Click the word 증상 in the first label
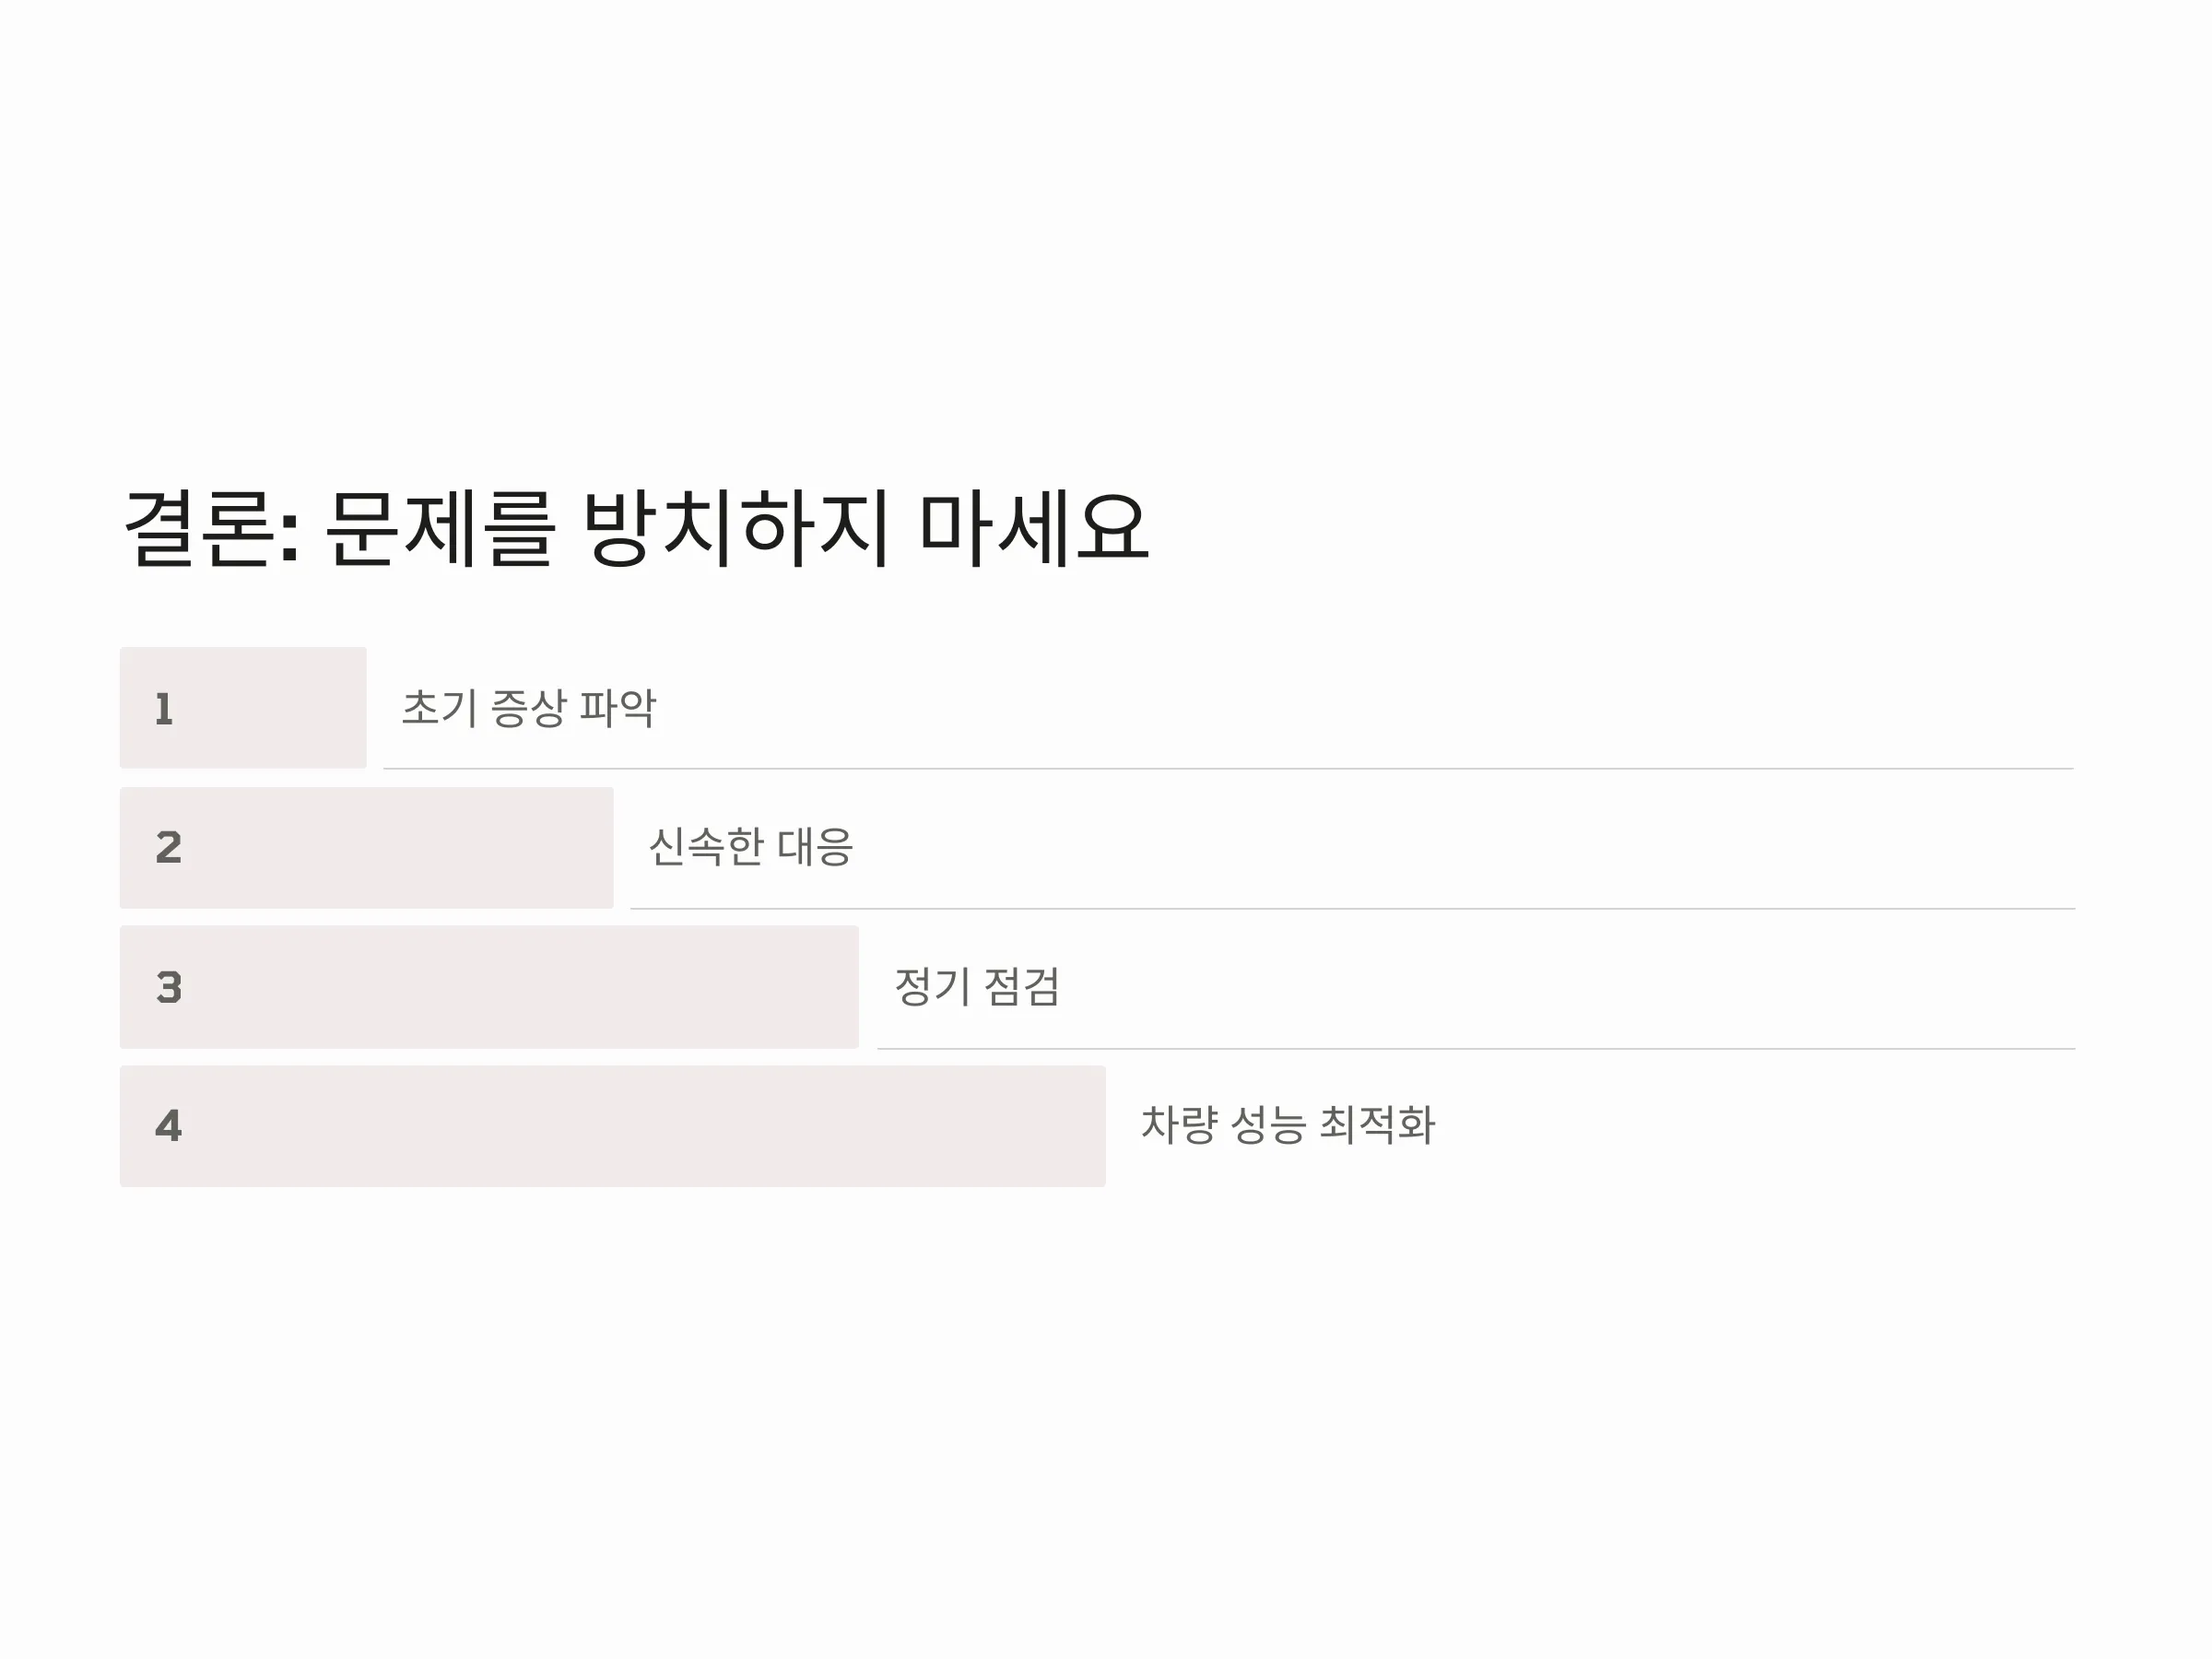Viewport: 2212px width, 1659px height. click(x=529, y=708)
